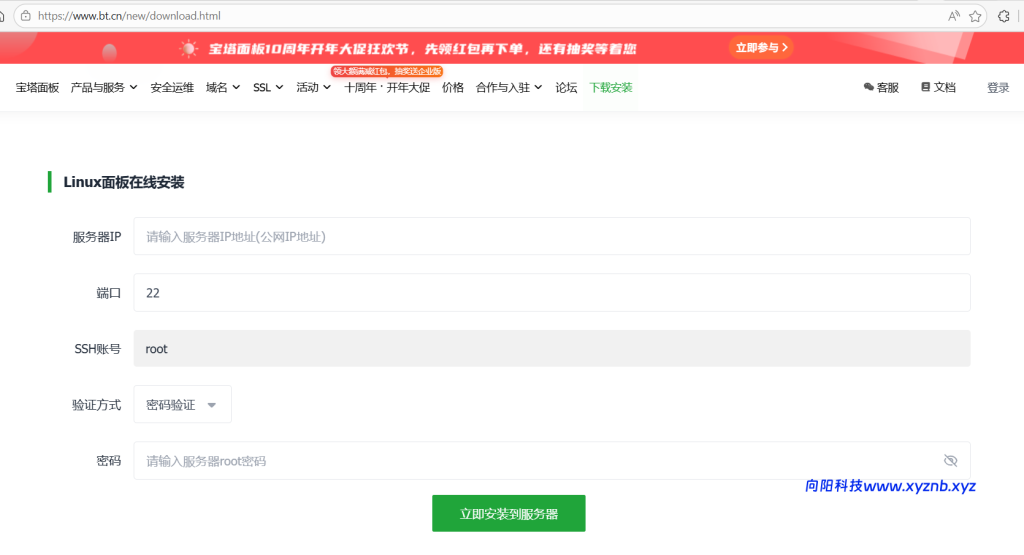Viewport: 1024px width, 555px height.
Task: Open 安全运维 nav item
Action: point(172,87)
